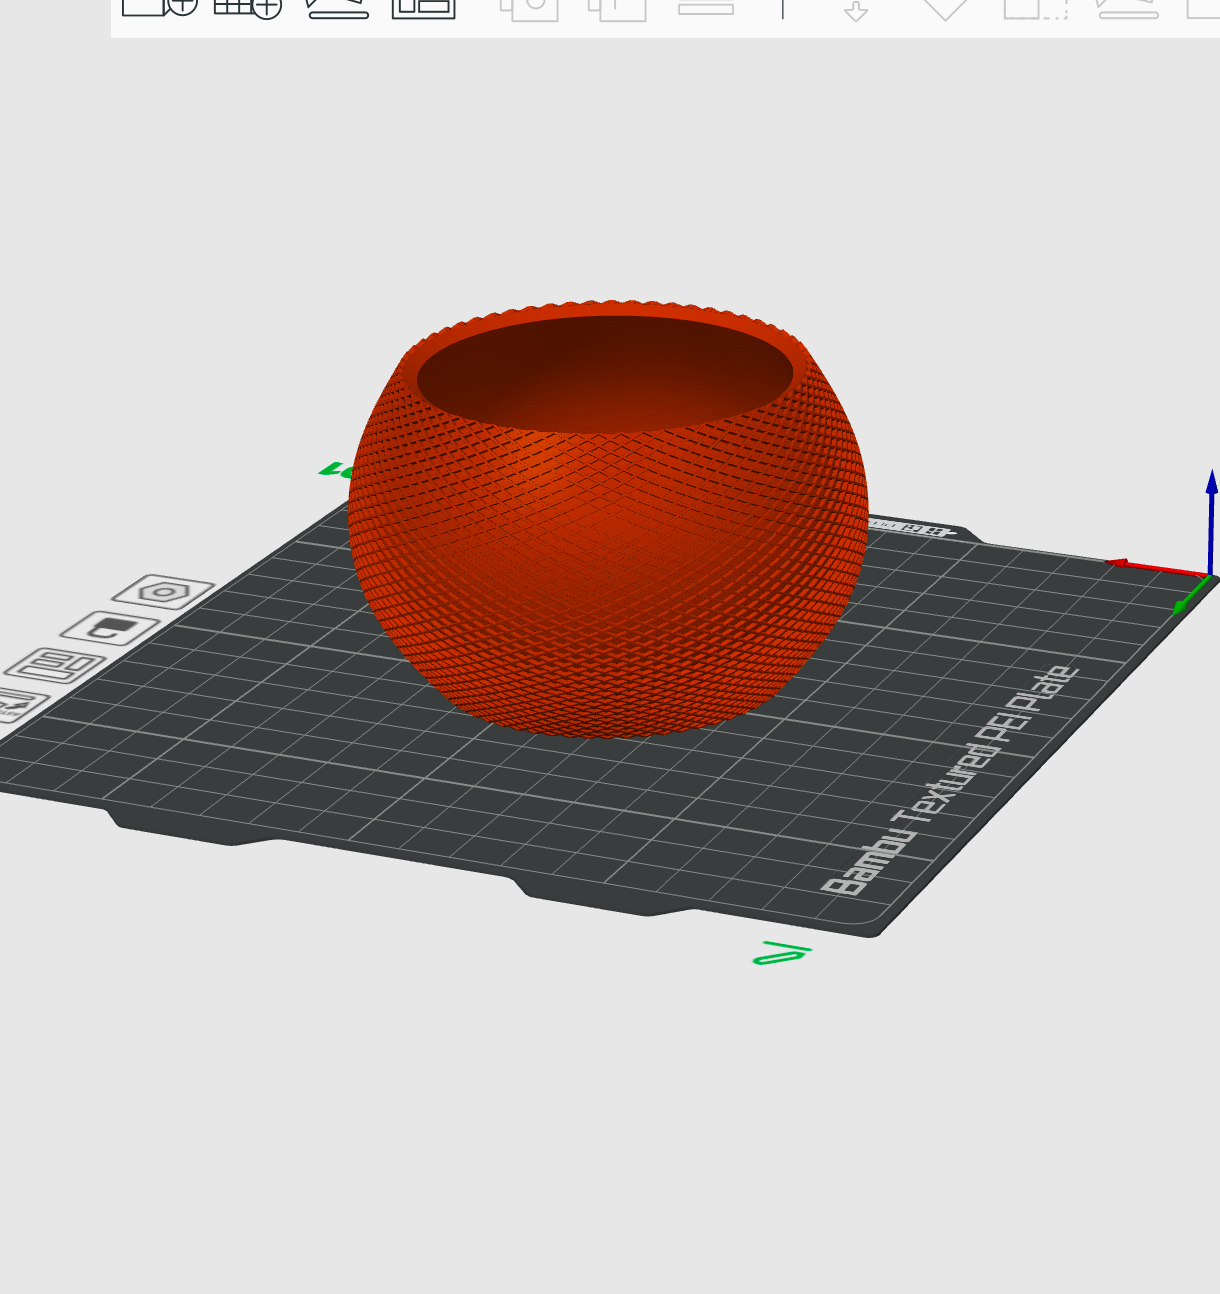Click the greyed-out down-arrow toolbar icon

[855, 9]
